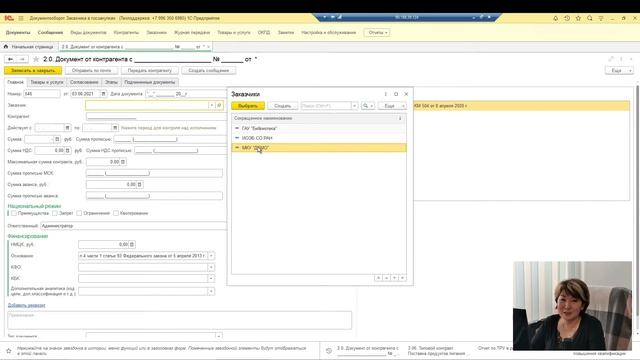640x360 pixels.
Task: Open calculator icon for Сумма аванса field
Action: [140, 184]
